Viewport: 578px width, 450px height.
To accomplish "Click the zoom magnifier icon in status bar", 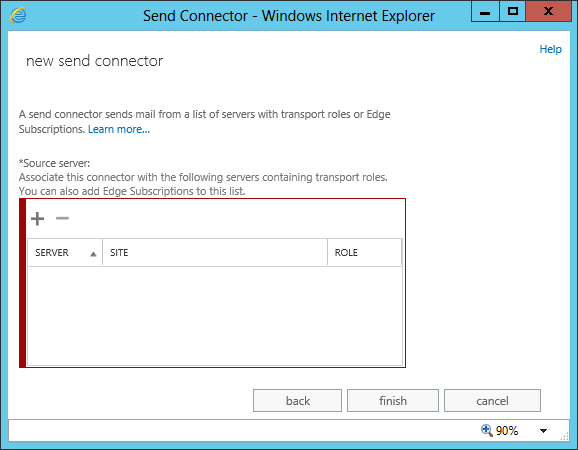I will (487, 430).
